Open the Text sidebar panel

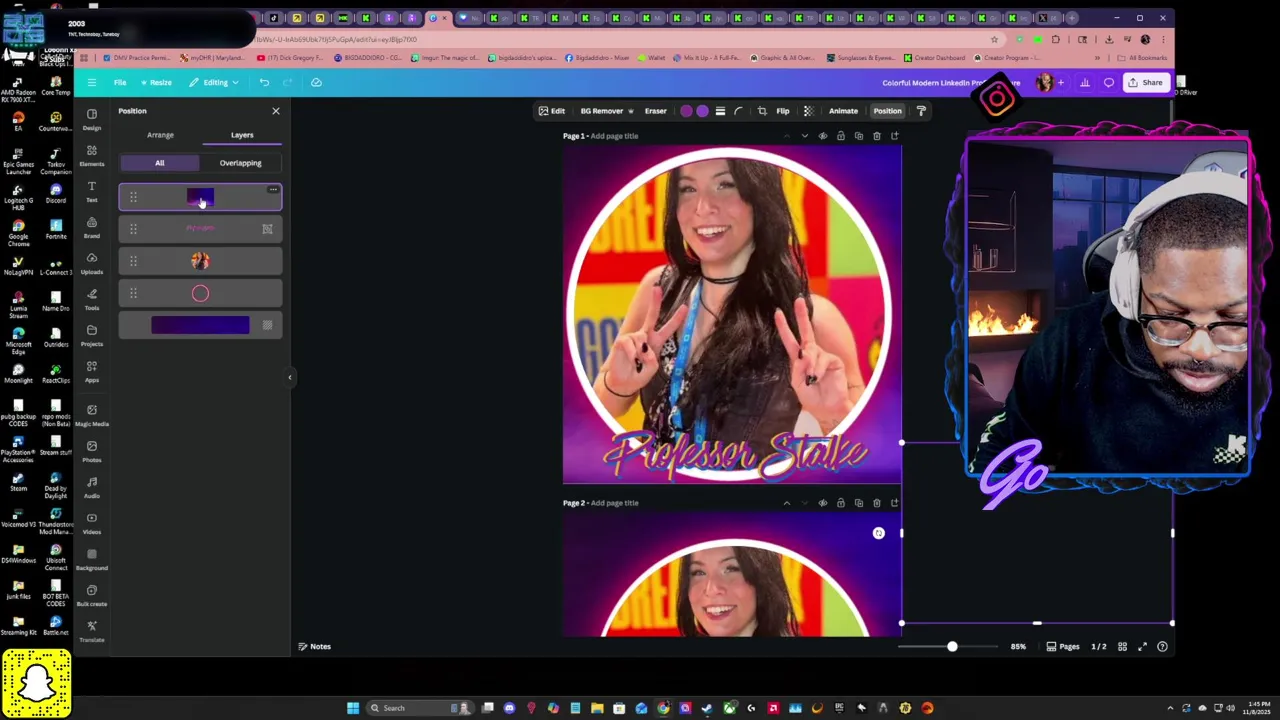click(92, 191)
